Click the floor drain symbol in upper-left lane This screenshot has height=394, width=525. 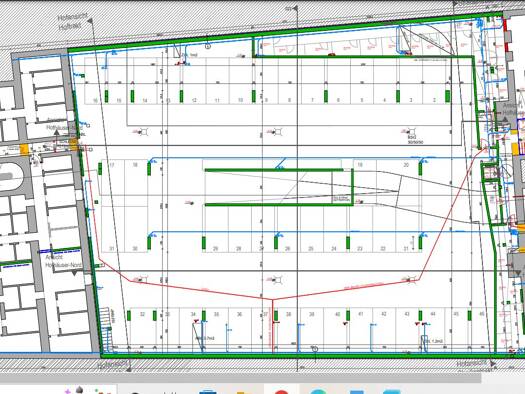pos(143,132)
